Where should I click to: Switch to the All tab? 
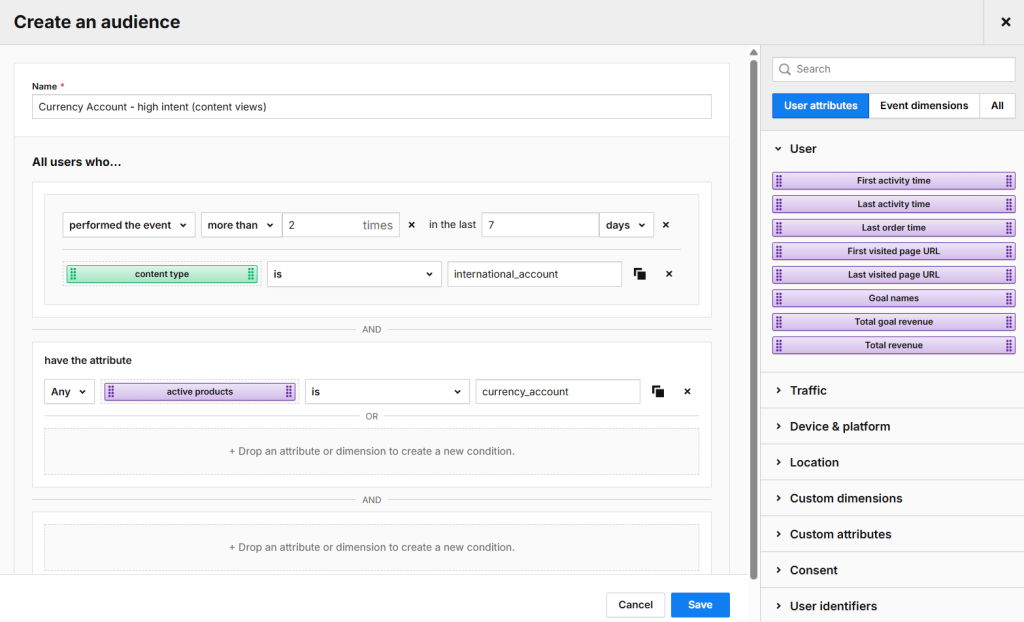997,106
